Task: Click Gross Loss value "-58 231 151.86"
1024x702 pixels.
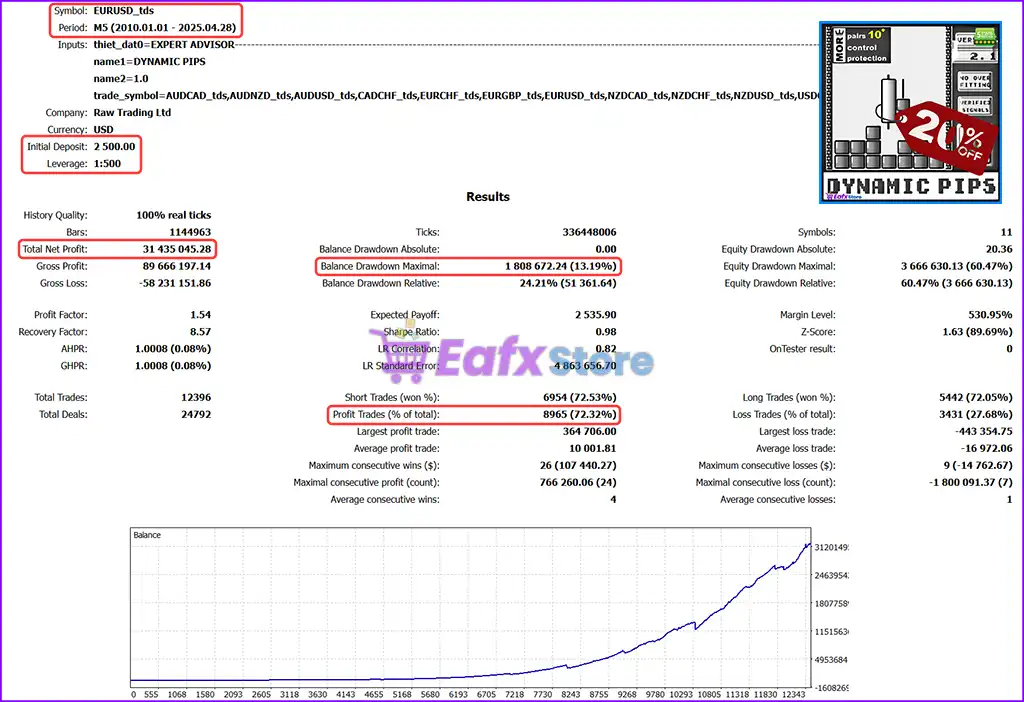Action: pos(175,283)
